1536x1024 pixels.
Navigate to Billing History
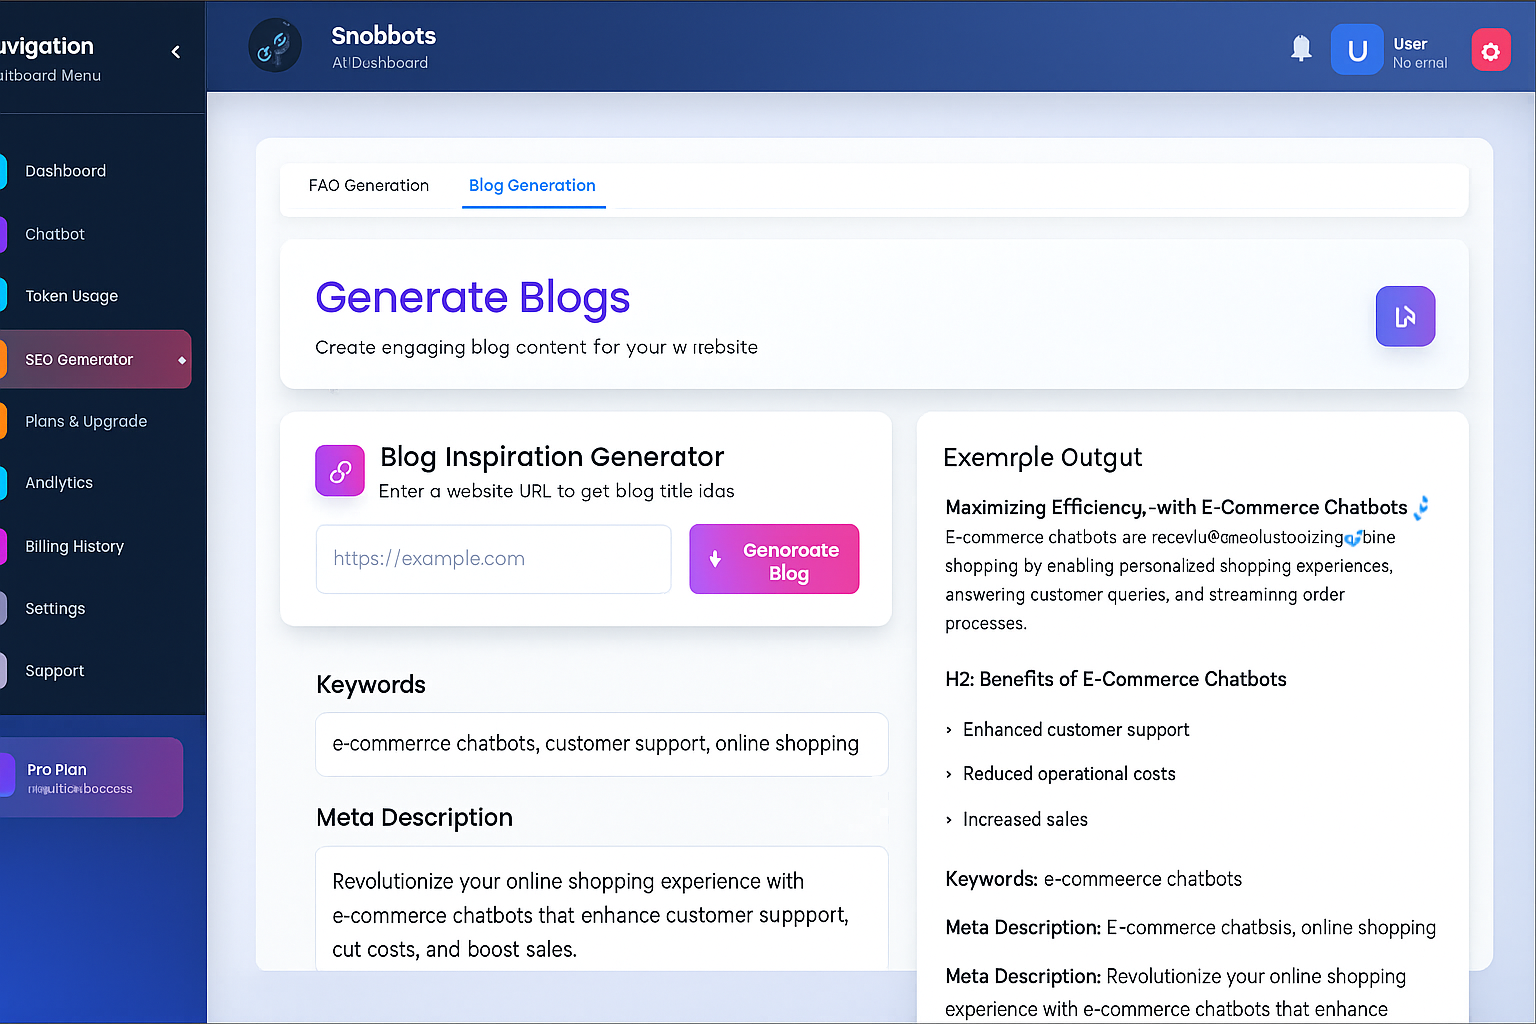[x=75, y=547]
